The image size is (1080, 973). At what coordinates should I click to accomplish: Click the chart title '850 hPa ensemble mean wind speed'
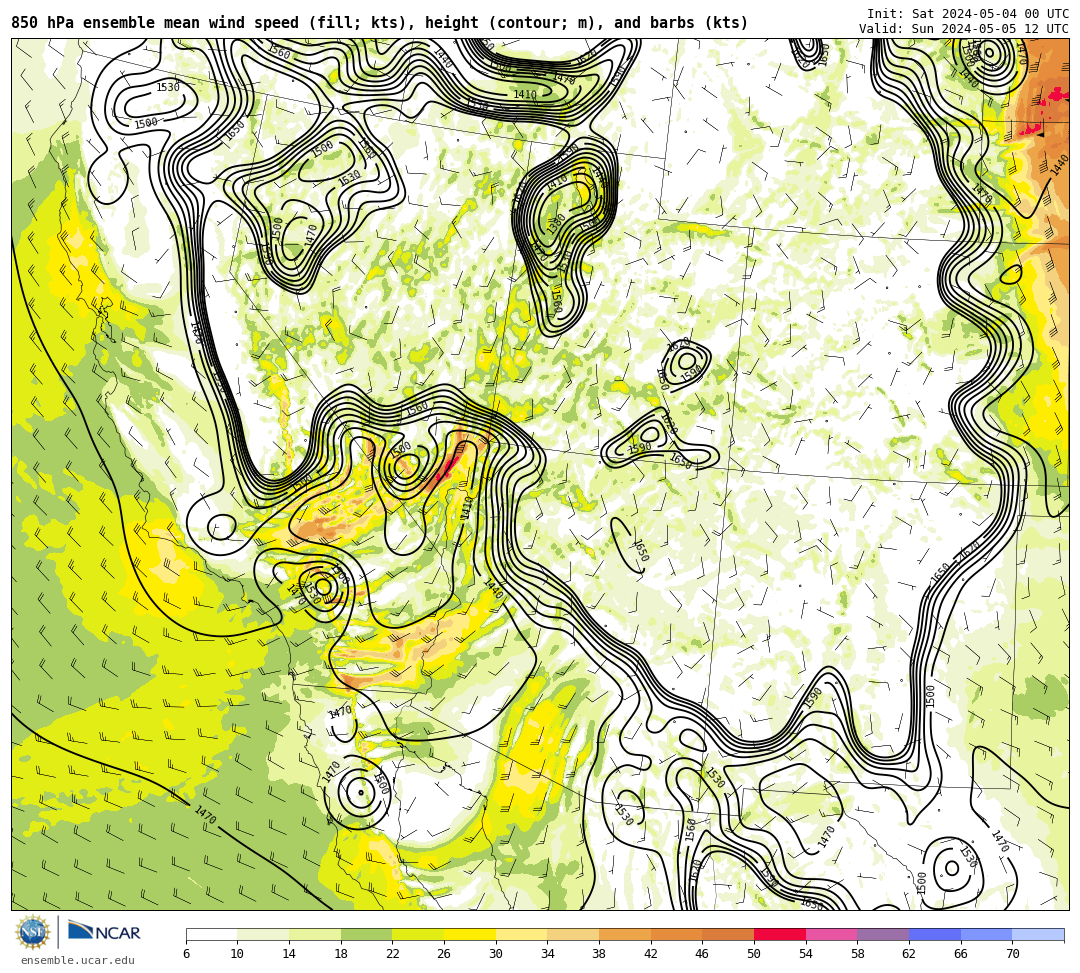pos(155,23)
